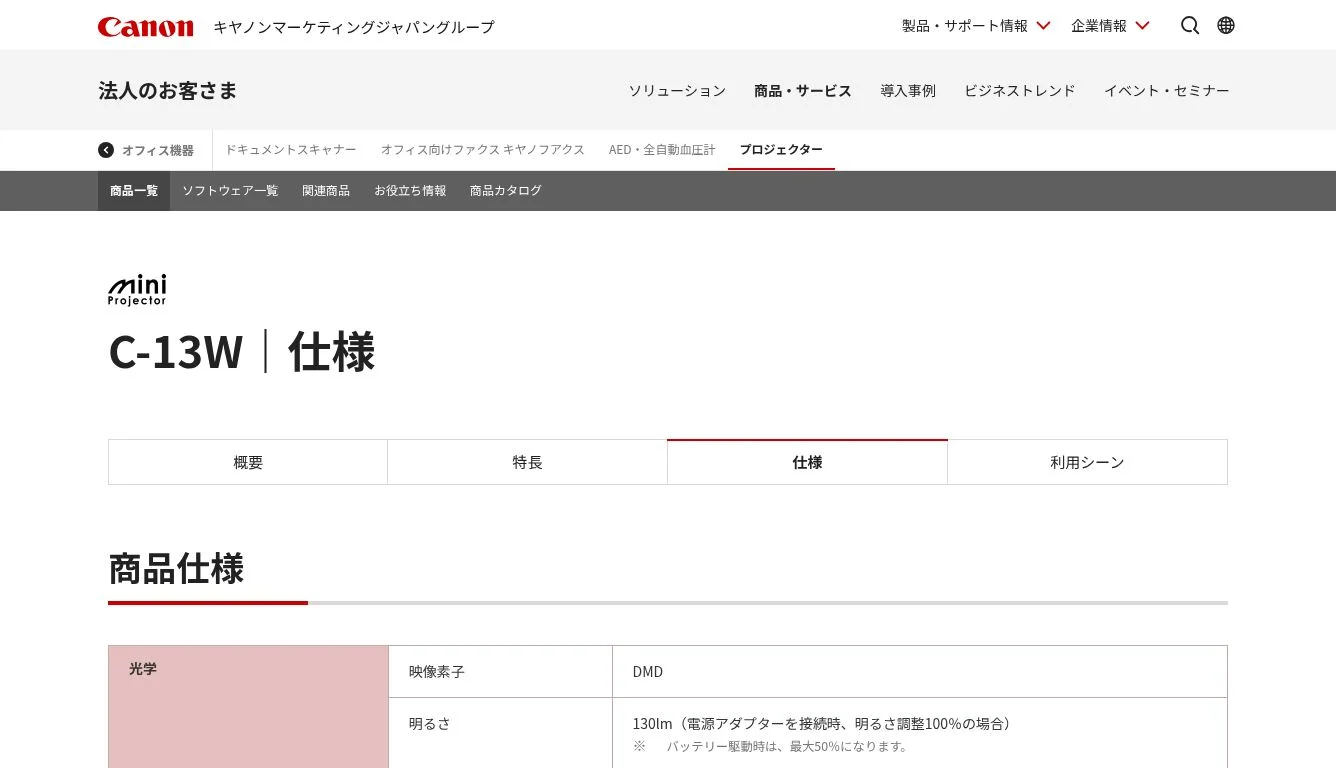The height and width of the screenshot is (768, 1336).
Task: Open 関連商品 in dark bar
Action: [x=326, y=191]
